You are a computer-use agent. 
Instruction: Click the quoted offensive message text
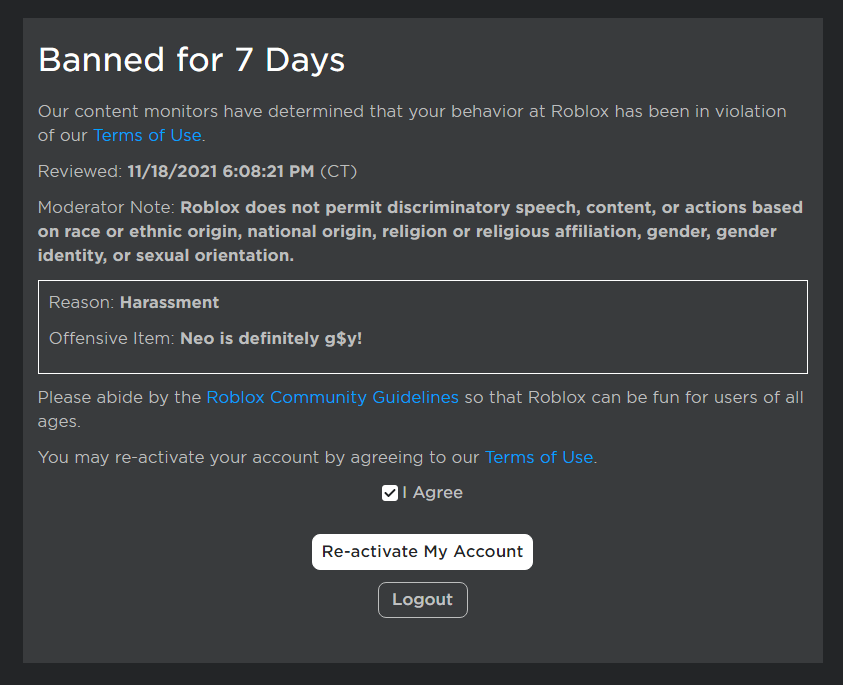[271, 339]
